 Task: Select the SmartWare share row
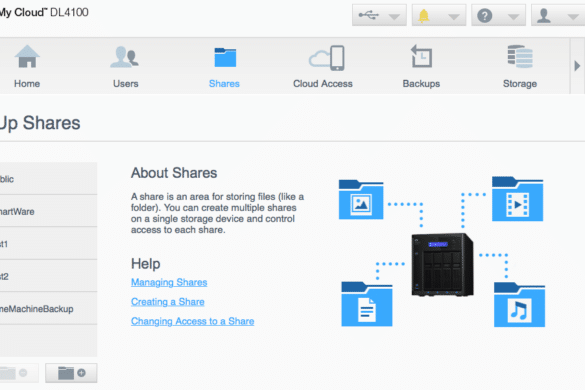point(49,211)
